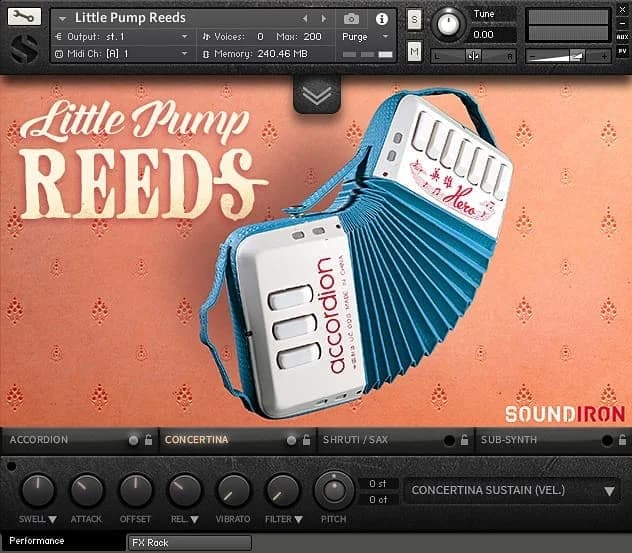Image resolution: width=632 pixels, height=553 pixels.
Task: Mute the instrument with M button
Action: tap(414, 51)
